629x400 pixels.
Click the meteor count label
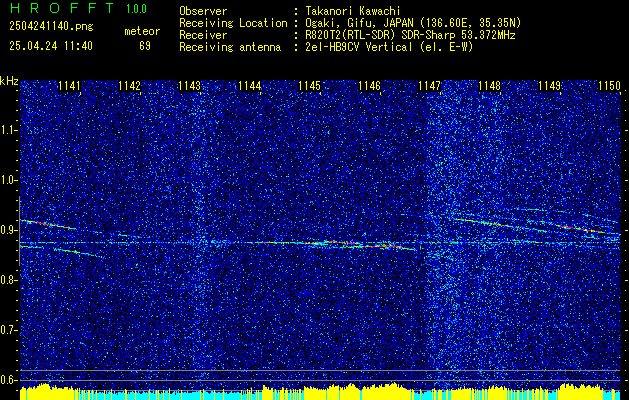[142, 32]
